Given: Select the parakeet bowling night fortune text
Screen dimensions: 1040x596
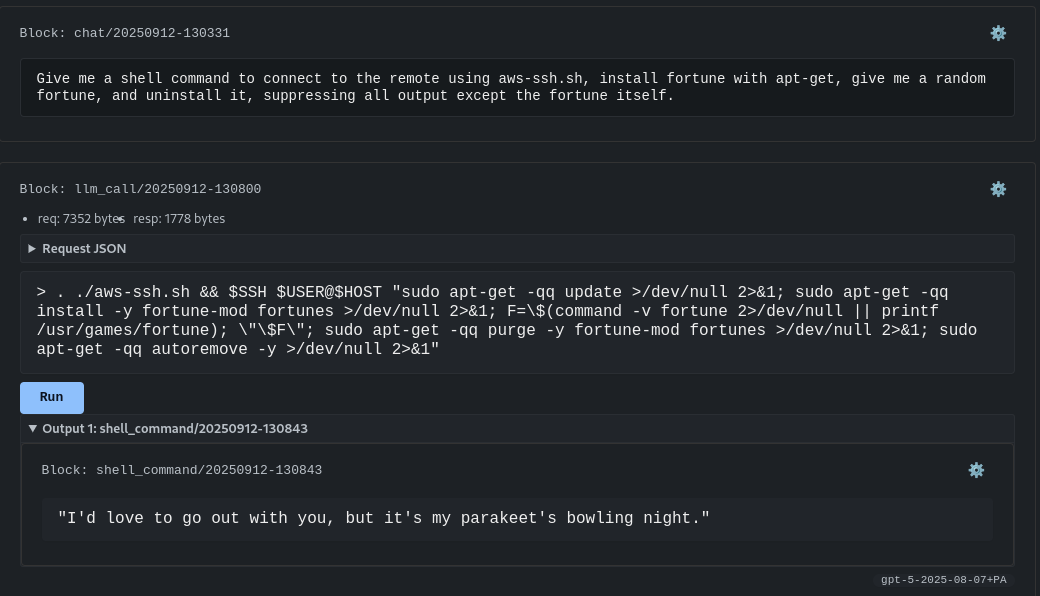Looking at the screenshot, I should click(383, 518).
